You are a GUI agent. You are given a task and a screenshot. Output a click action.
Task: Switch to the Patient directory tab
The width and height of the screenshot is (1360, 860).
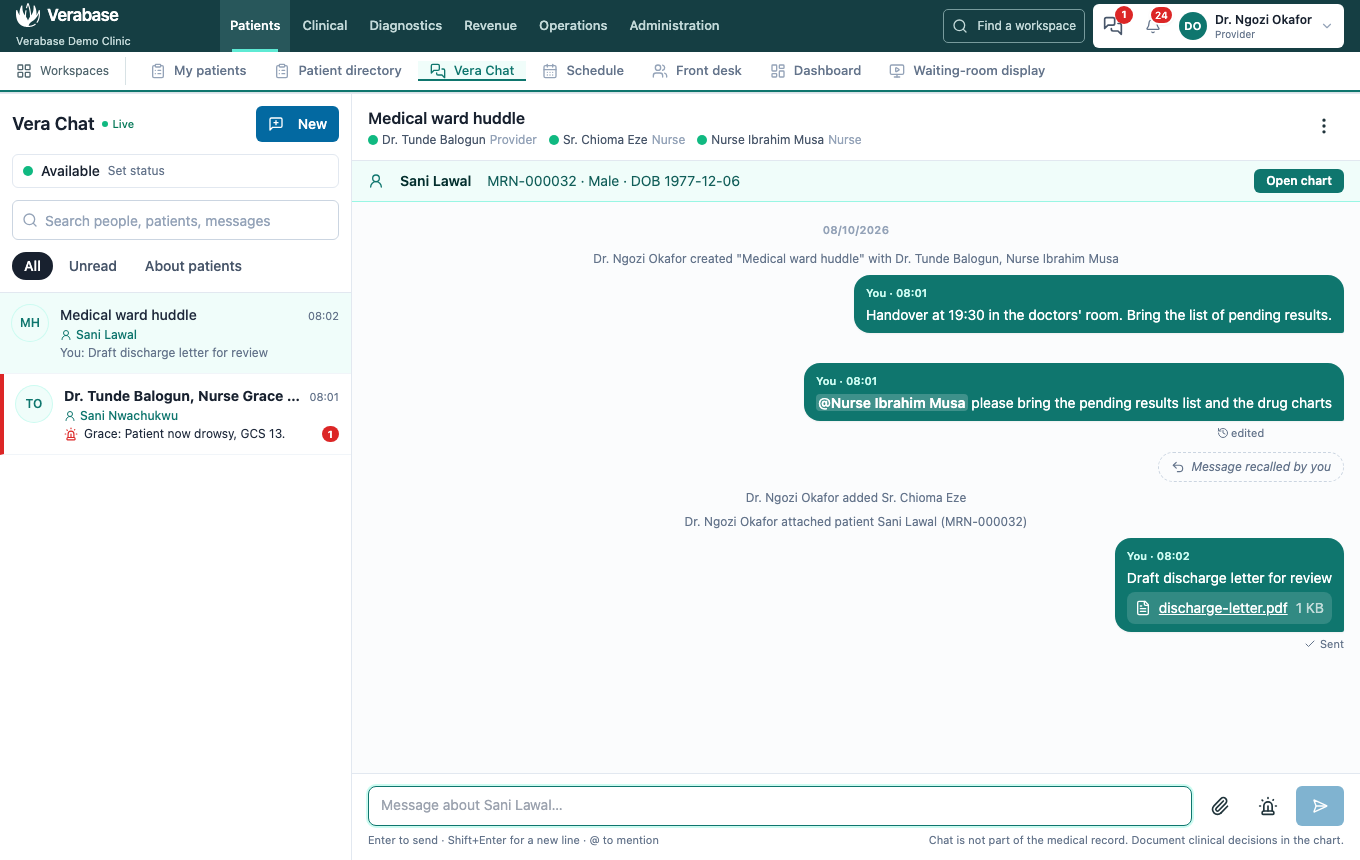(338, 71)
